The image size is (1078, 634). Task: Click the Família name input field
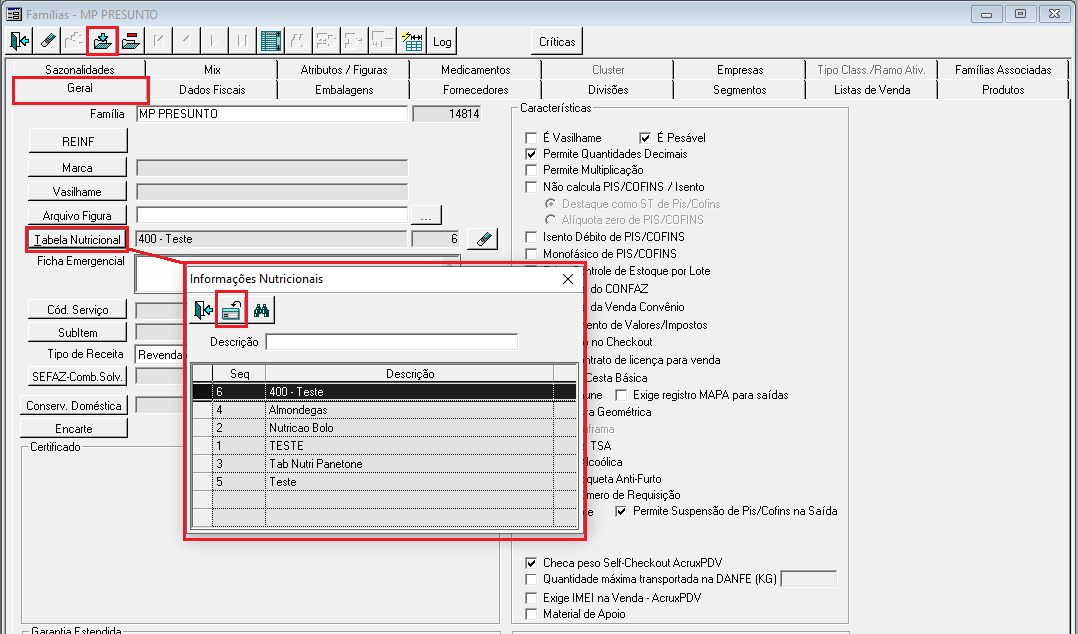click(x=272, y=114)
